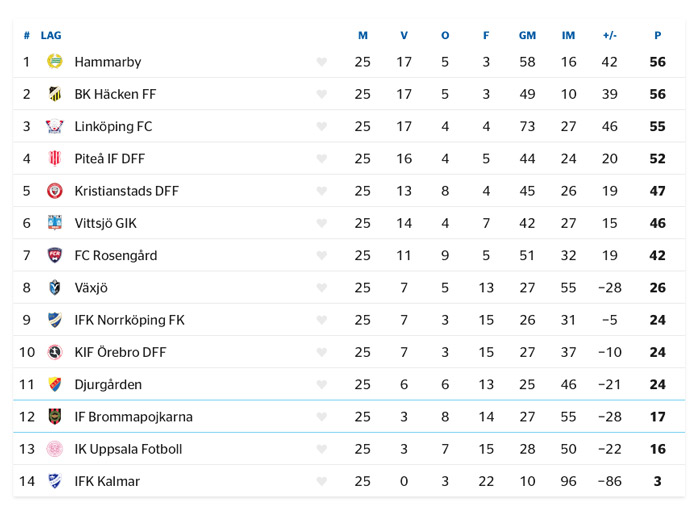Open the KIF Örebro DFF team link
The height and width of the screenshot is (517, 700).
pyautogui.click(x=120, y=352)
